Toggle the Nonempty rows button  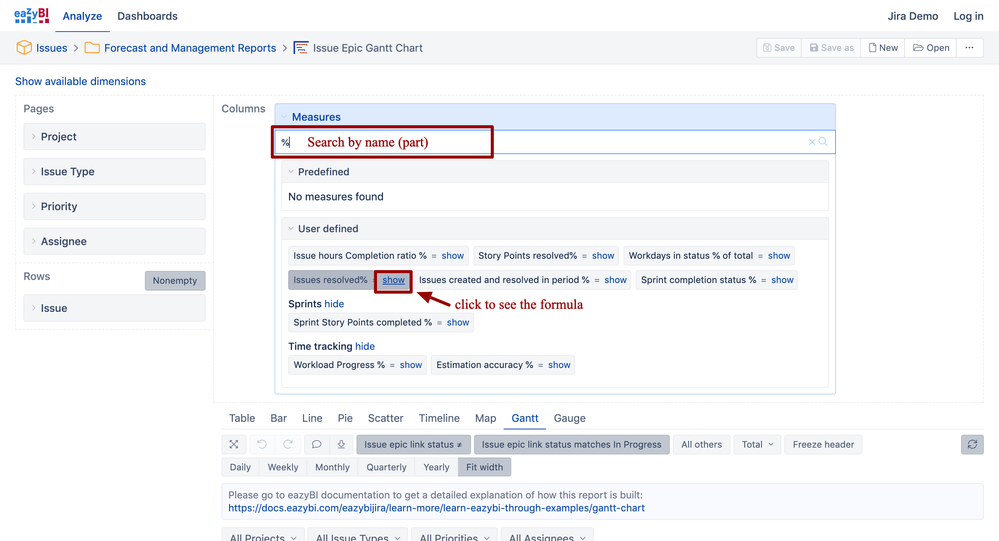point(175,280)
